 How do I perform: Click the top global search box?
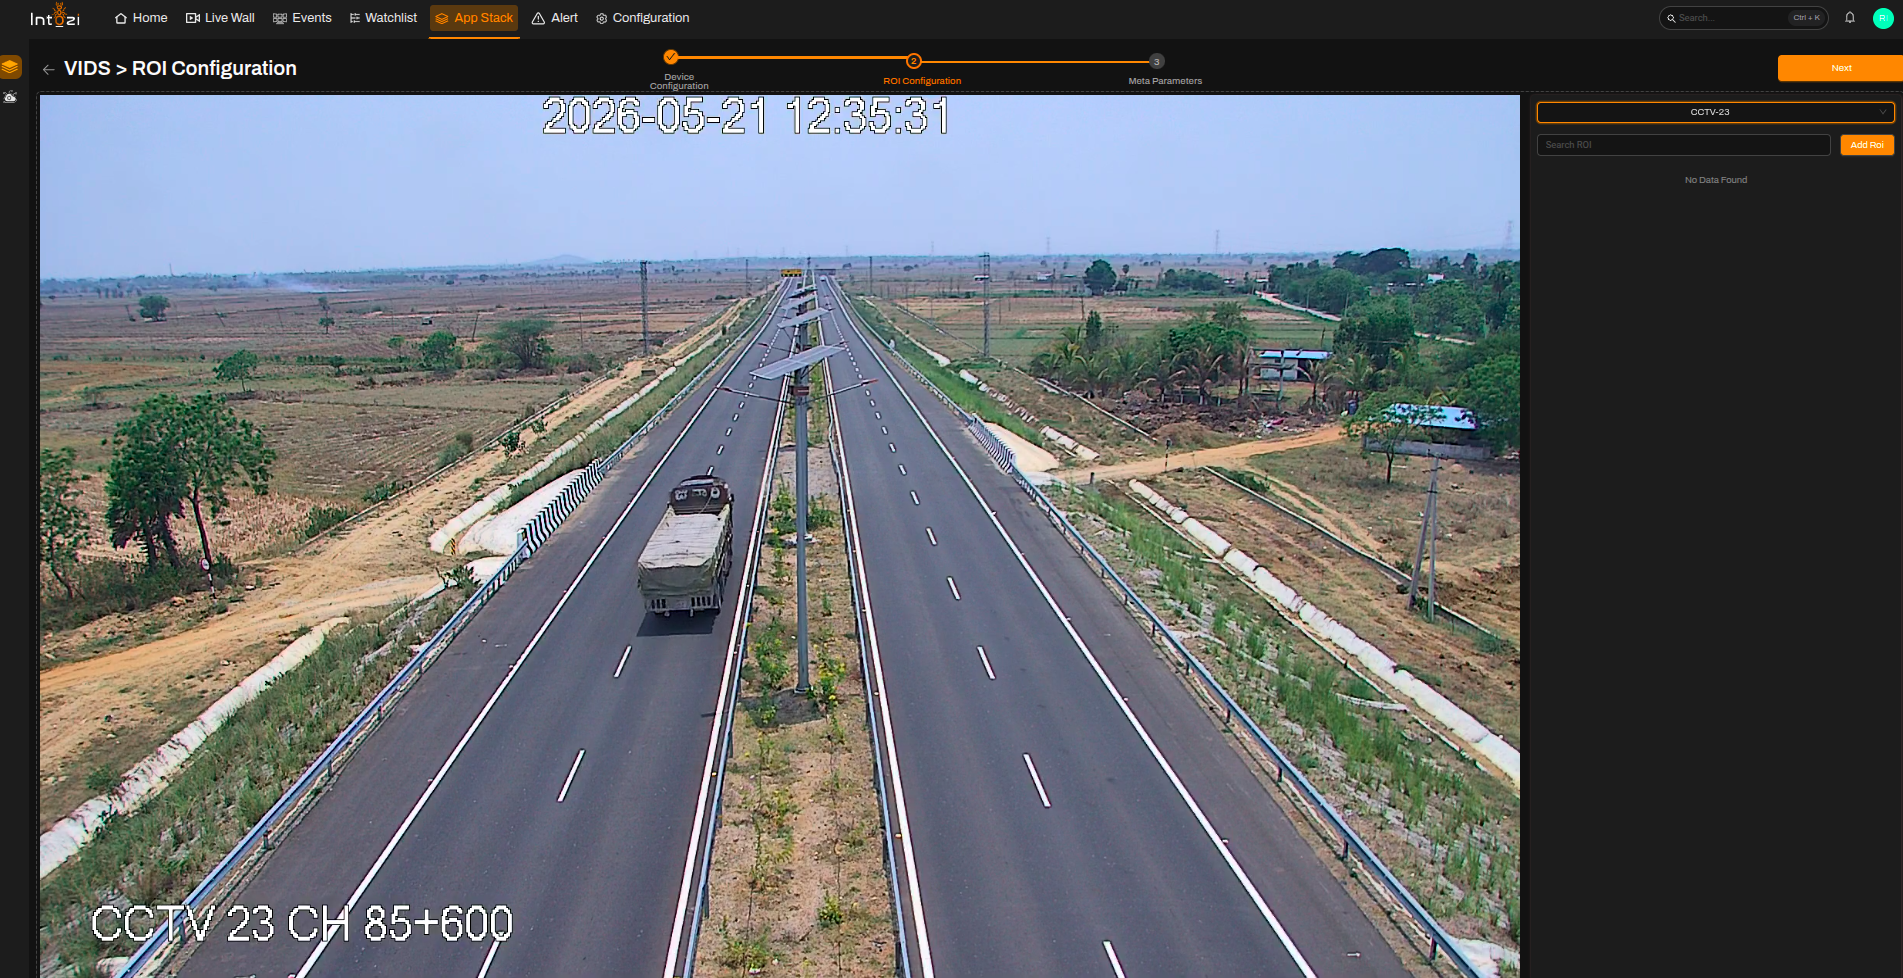coord(1743,18)
